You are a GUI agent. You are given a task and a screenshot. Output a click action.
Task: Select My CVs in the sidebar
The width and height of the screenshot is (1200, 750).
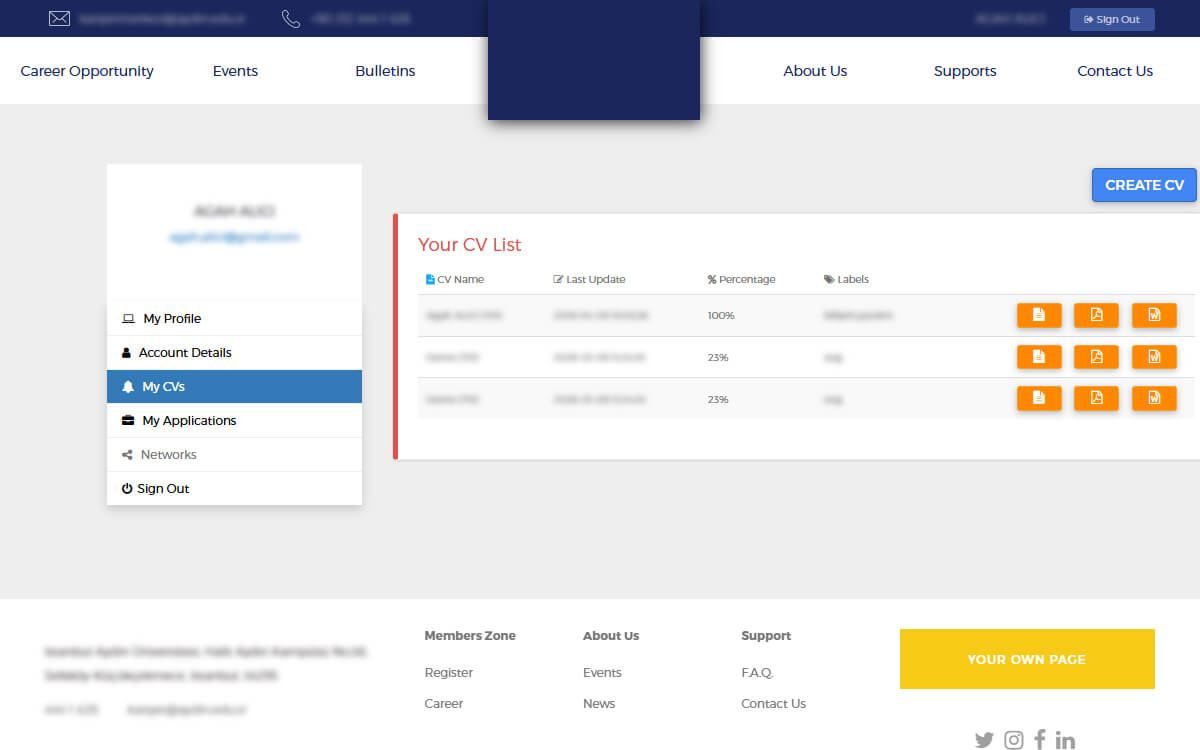(234, 386)
